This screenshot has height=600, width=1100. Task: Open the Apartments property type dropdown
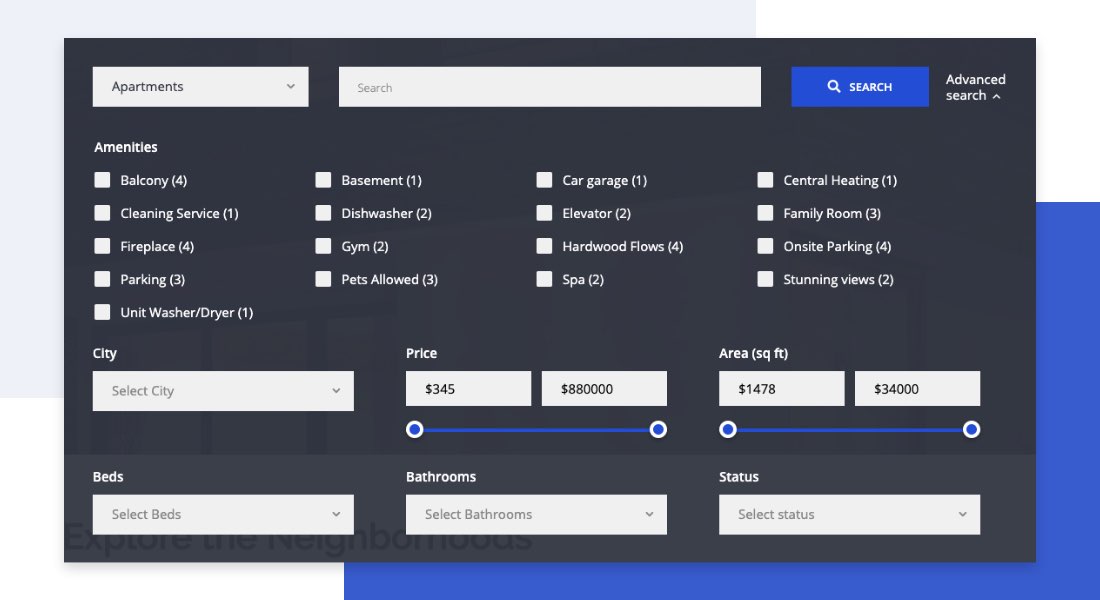(x=200, y=86)
